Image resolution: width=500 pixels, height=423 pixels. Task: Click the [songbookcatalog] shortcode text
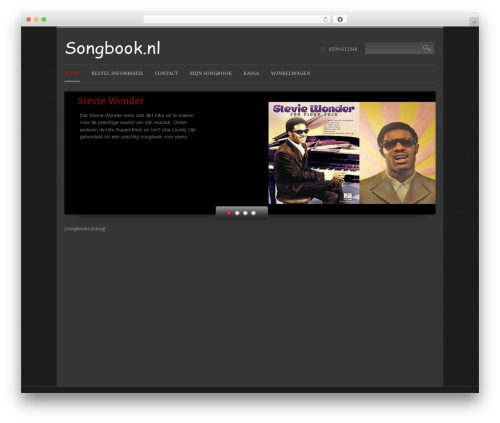click(x=85, y=229)
